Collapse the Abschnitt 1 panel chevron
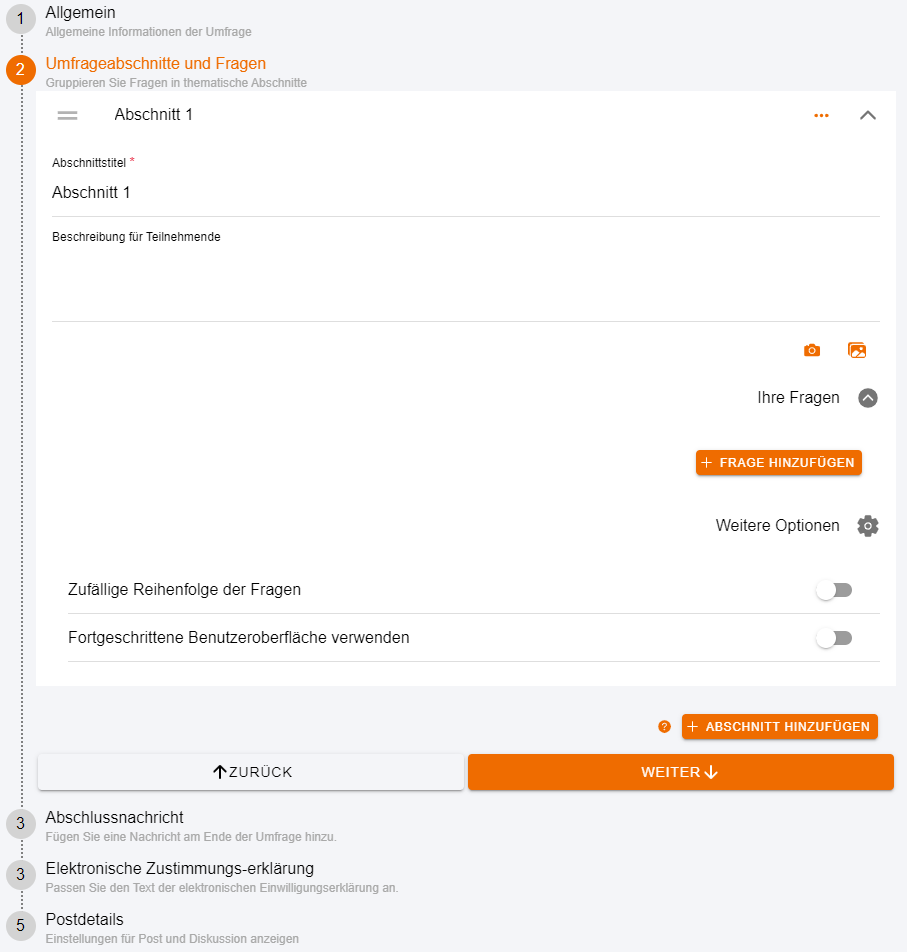This screenshot has width=907, height=952. pyautogui.click(x=868, y=115)
